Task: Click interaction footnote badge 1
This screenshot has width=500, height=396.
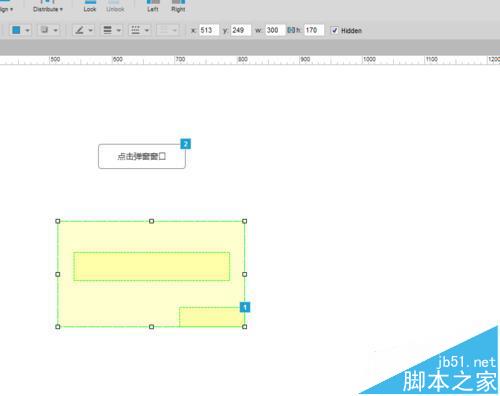Action: tap(245, 307)
